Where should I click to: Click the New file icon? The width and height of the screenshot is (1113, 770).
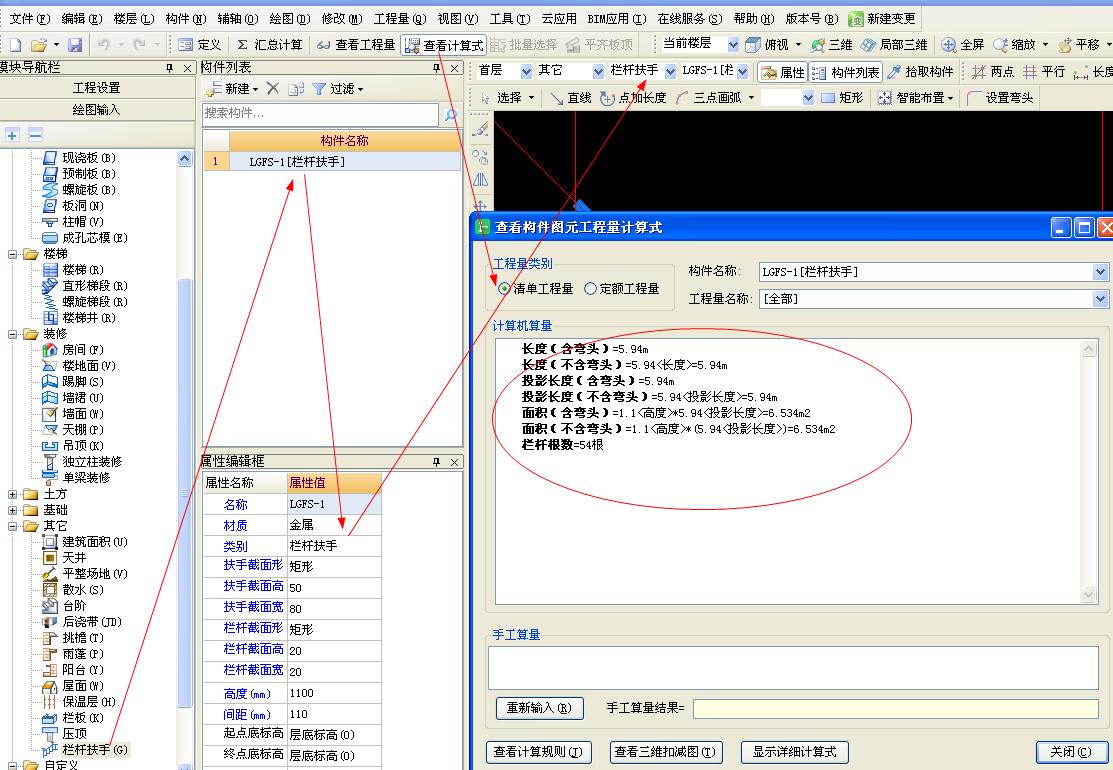[x=15, y=45]
